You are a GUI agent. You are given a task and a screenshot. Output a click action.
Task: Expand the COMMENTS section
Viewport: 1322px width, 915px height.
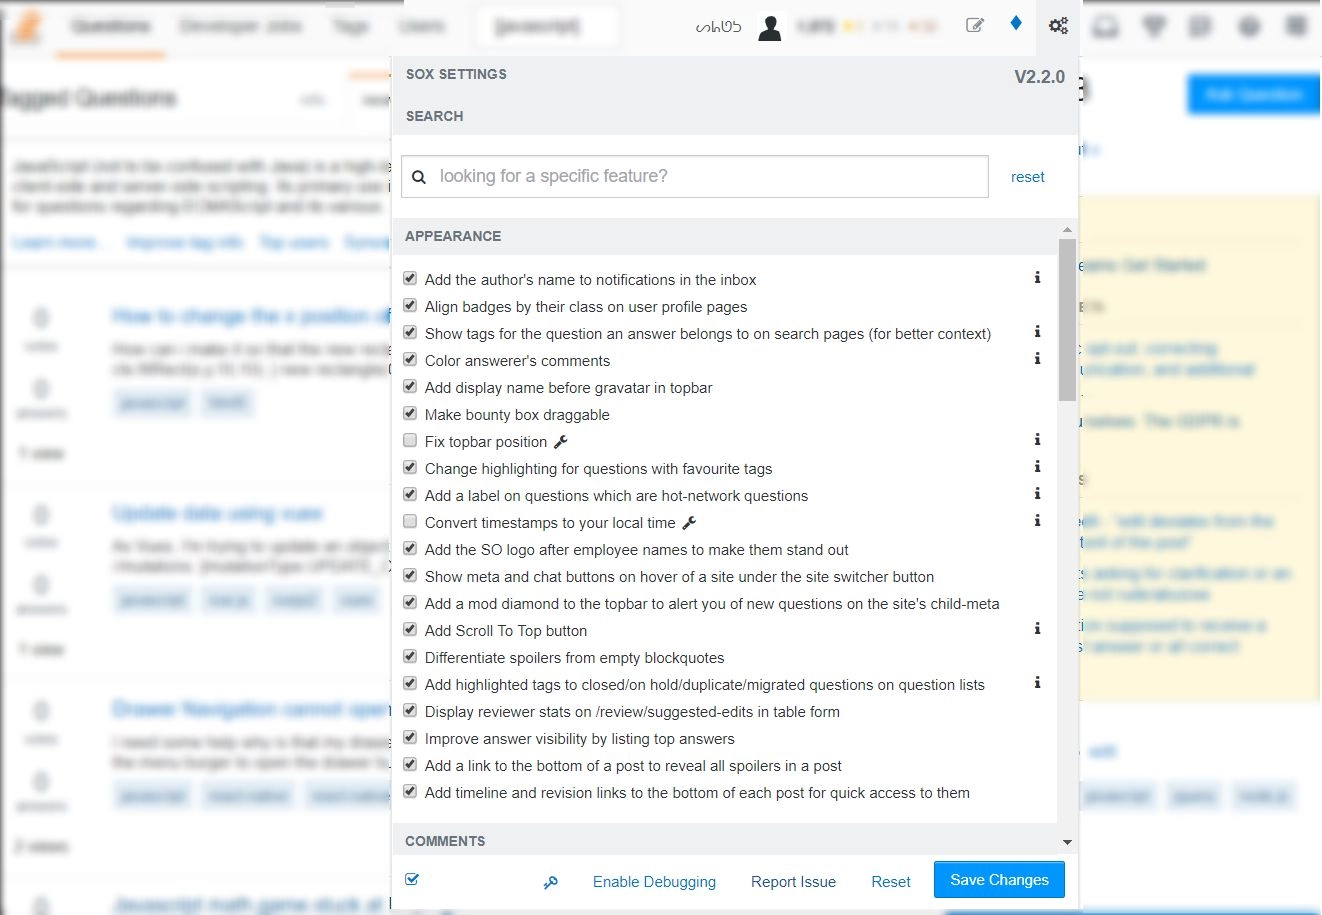445,840
